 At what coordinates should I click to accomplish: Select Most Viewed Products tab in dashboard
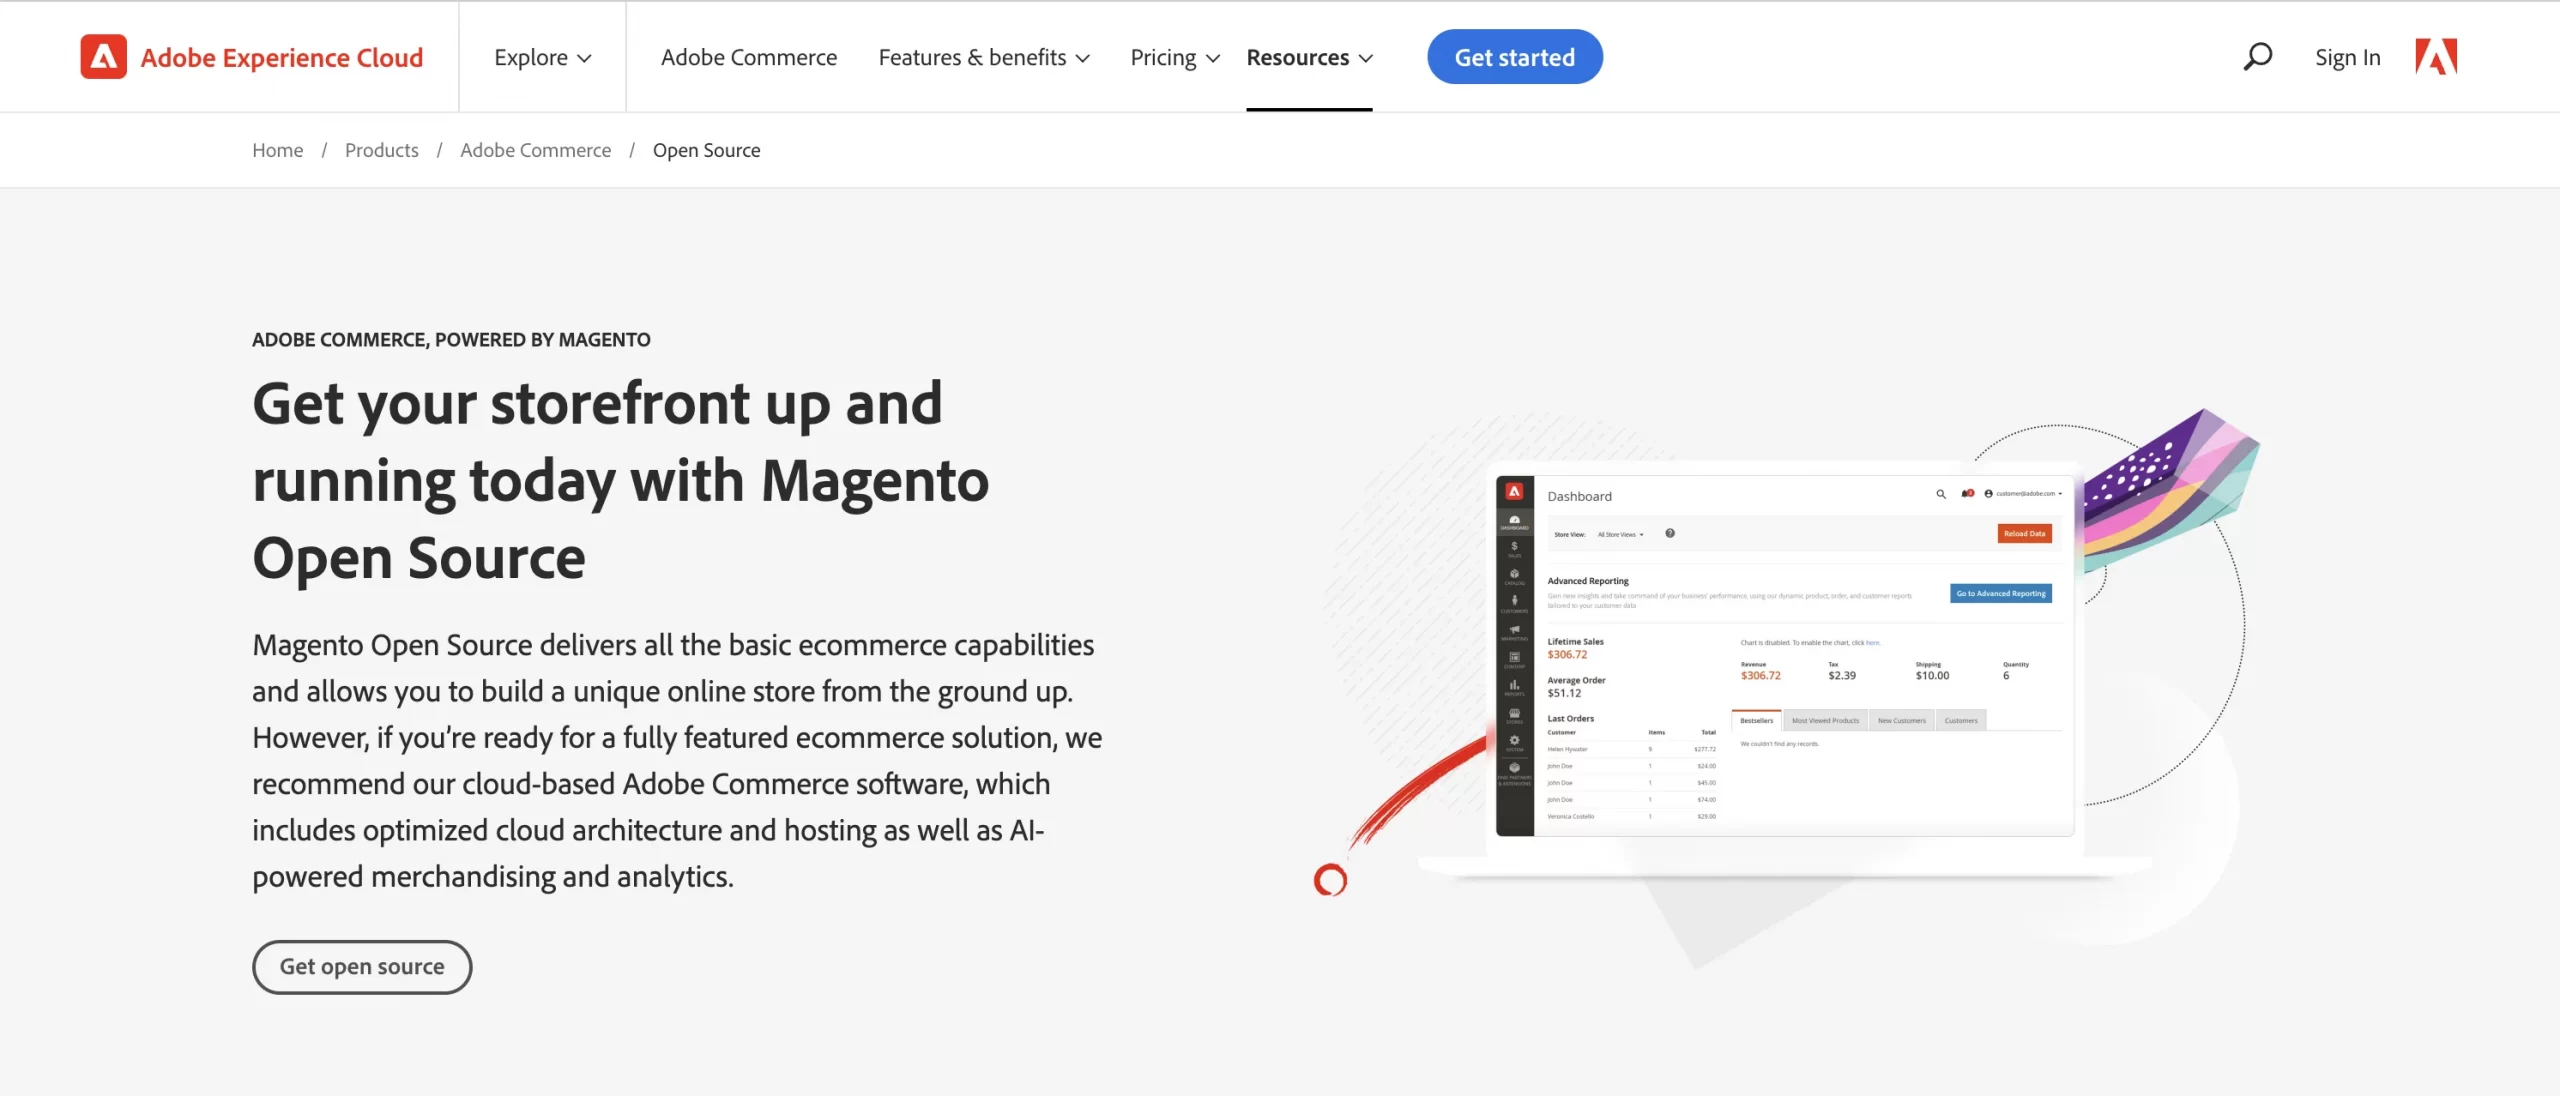click(x=1825, y=720)
